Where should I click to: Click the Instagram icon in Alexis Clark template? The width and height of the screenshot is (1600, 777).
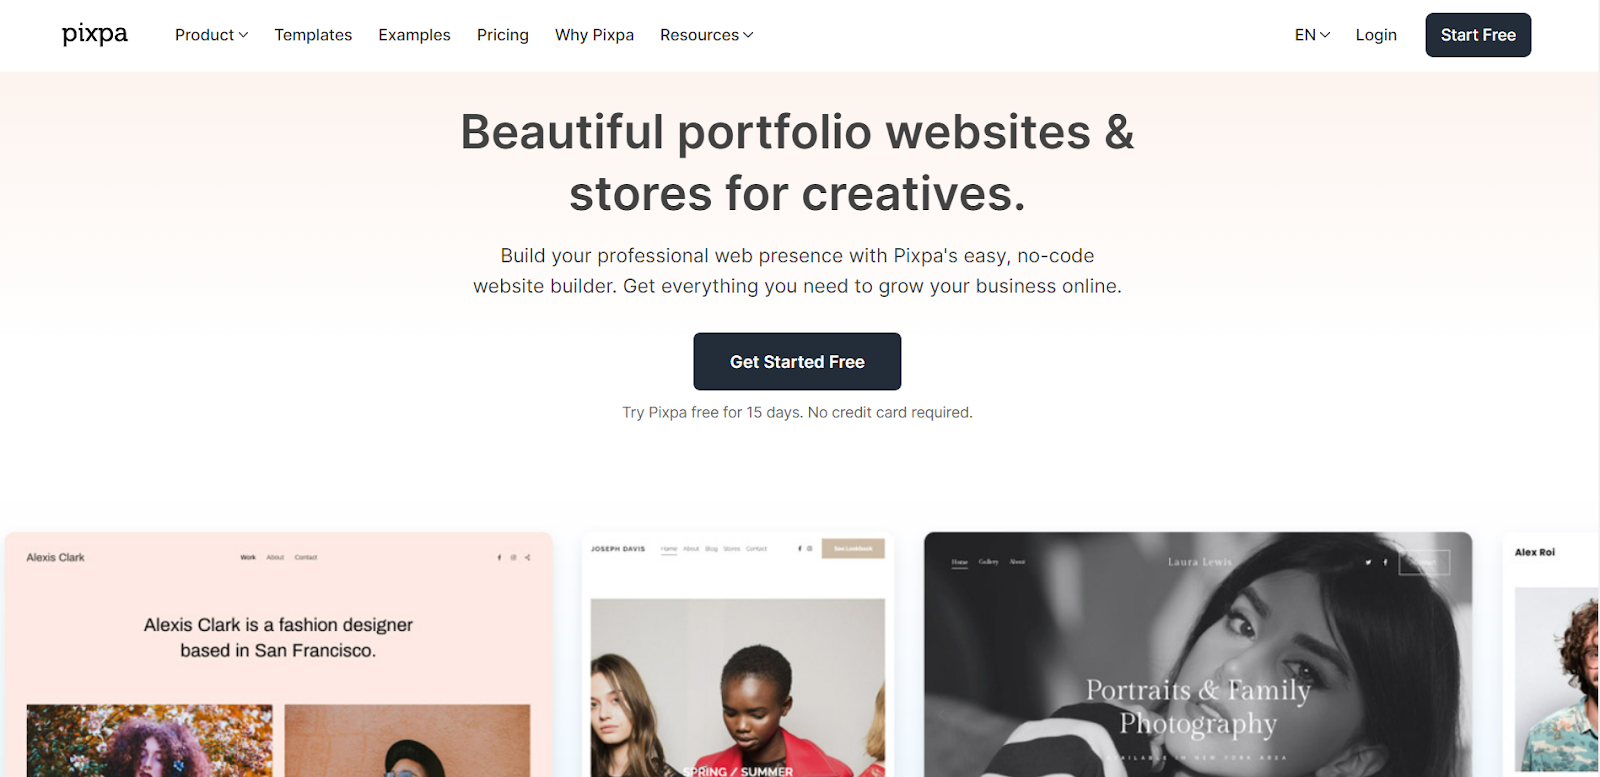coord(513,557)
